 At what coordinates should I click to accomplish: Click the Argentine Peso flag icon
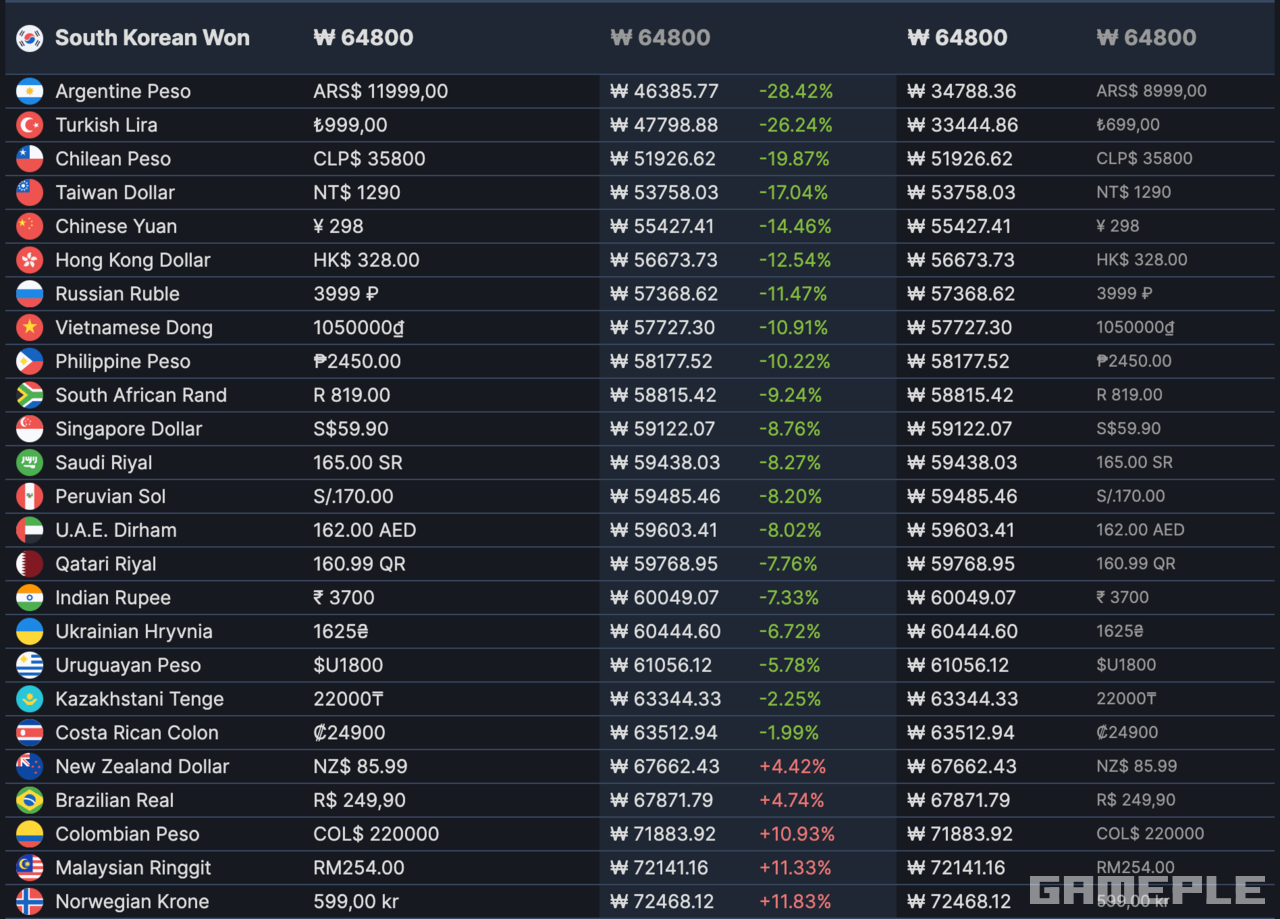(x=30, y=91)
